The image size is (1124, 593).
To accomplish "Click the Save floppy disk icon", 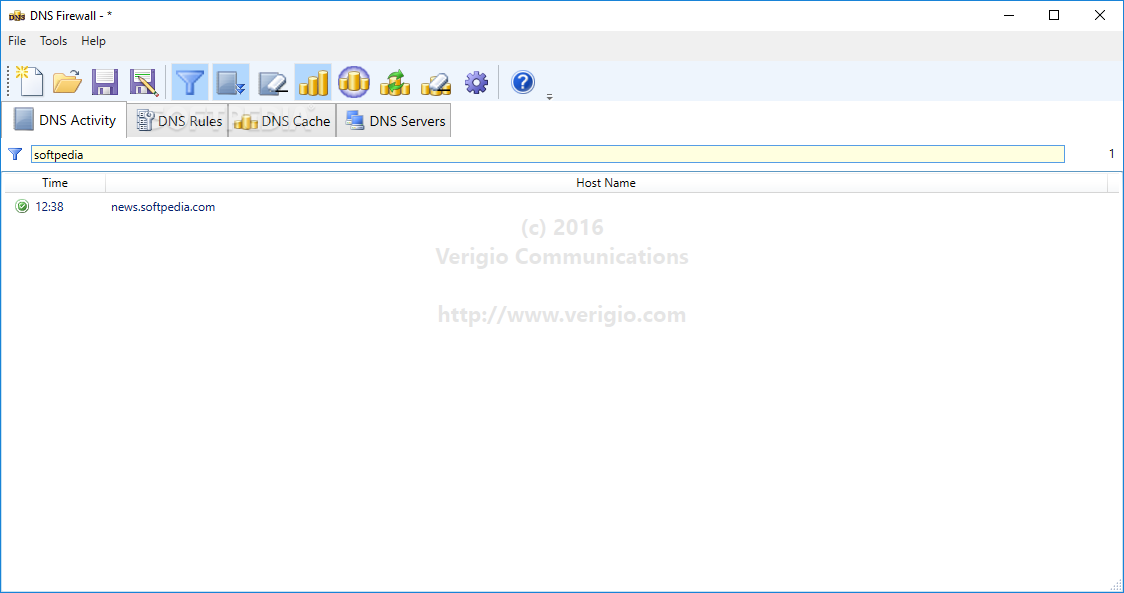I will pyautogui.click(x=105, y=82).
